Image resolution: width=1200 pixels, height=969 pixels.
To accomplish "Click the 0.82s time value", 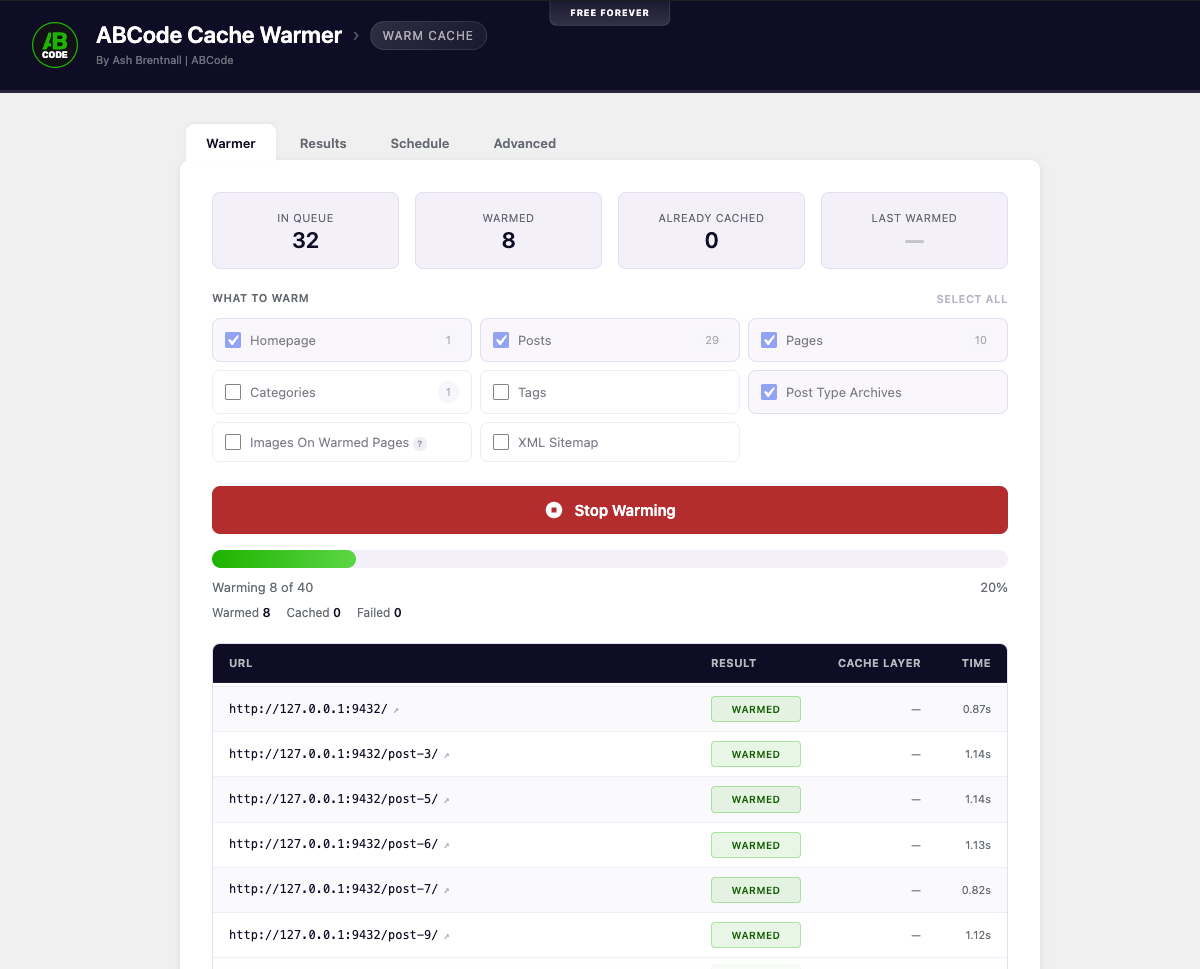I will 977,890.
